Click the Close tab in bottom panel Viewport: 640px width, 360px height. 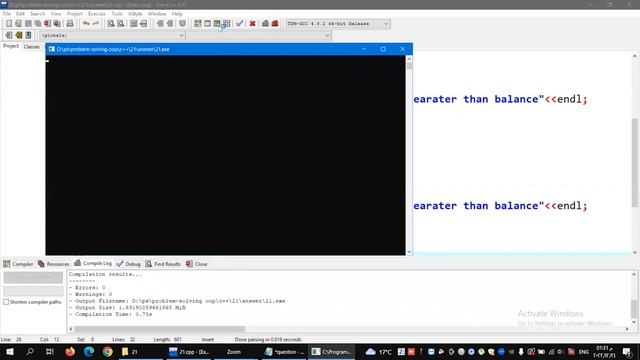tap(196, 264)
